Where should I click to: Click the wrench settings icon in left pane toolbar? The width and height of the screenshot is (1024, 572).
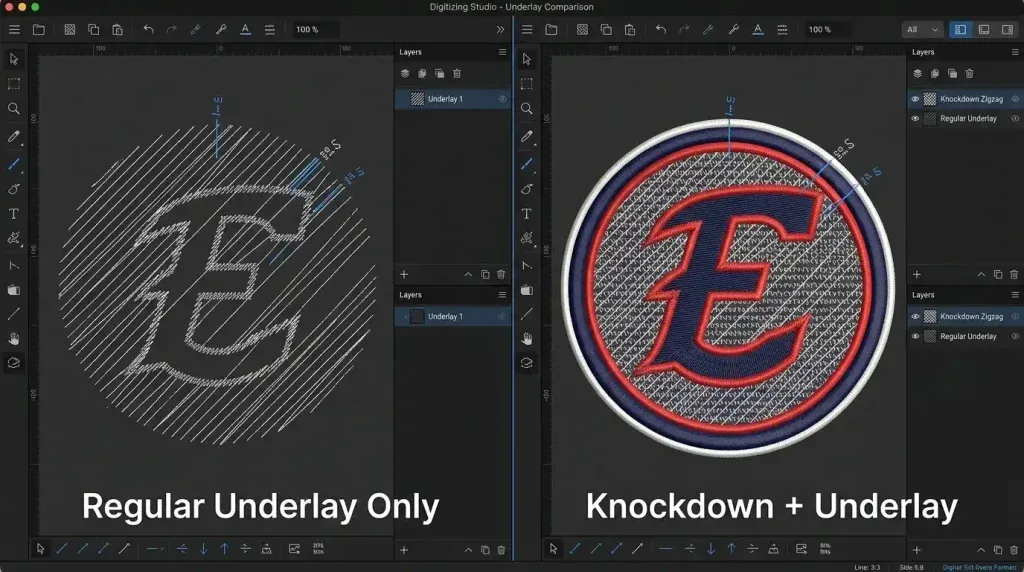[x=221, y=29]
